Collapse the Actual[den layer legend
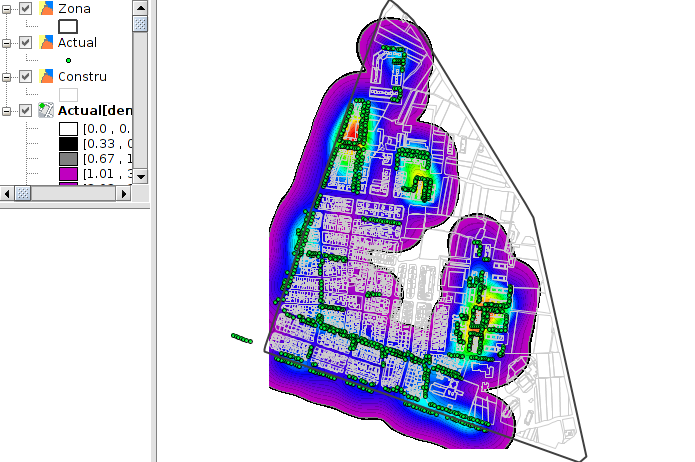The height and width of the screenshot is (462, 695). coord(8,111)
